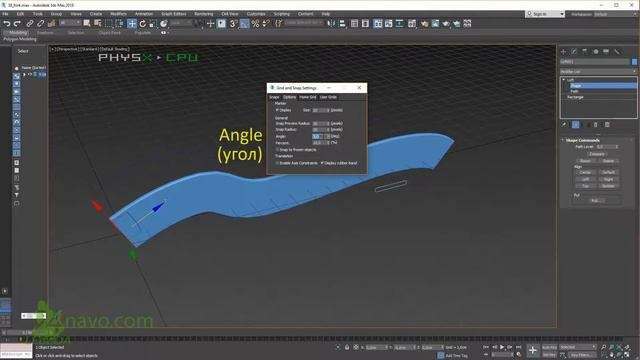Toggle the 3D Snaps button
The image size is (640, 360).
(233, 24)
